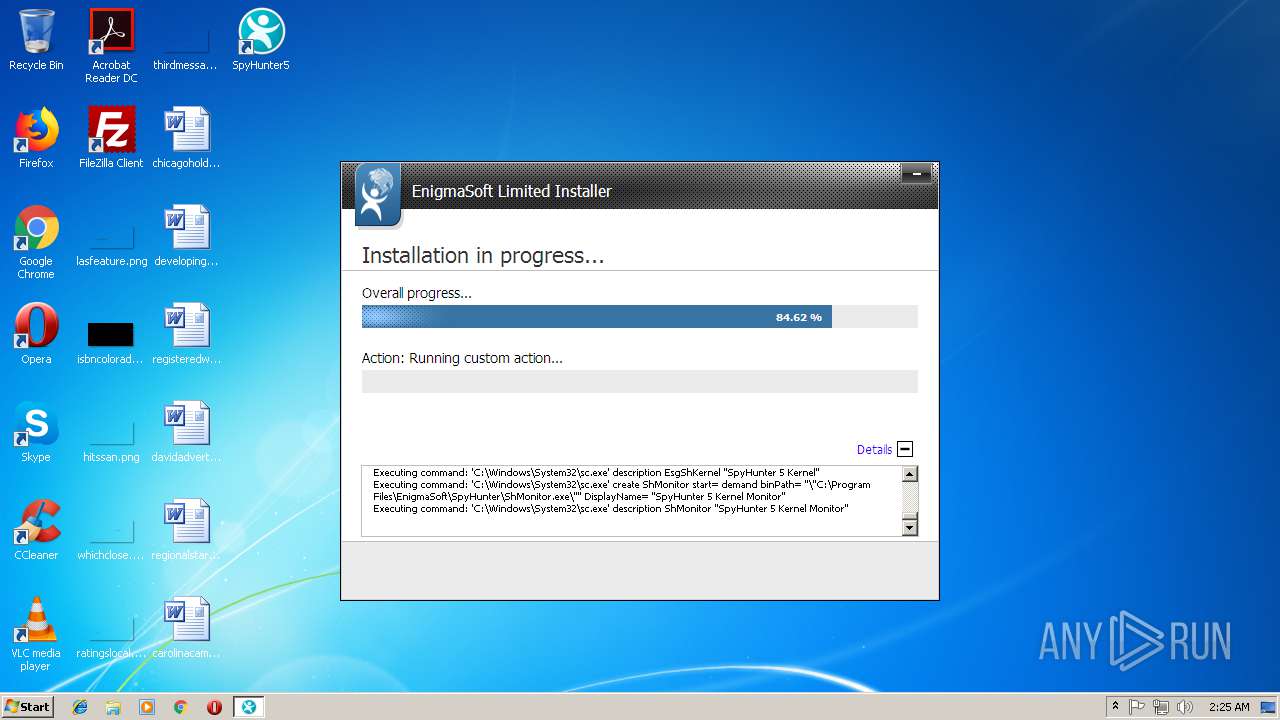Open the Action Center flag icon
The image size is (1280, 720).
coord(1137,707)
